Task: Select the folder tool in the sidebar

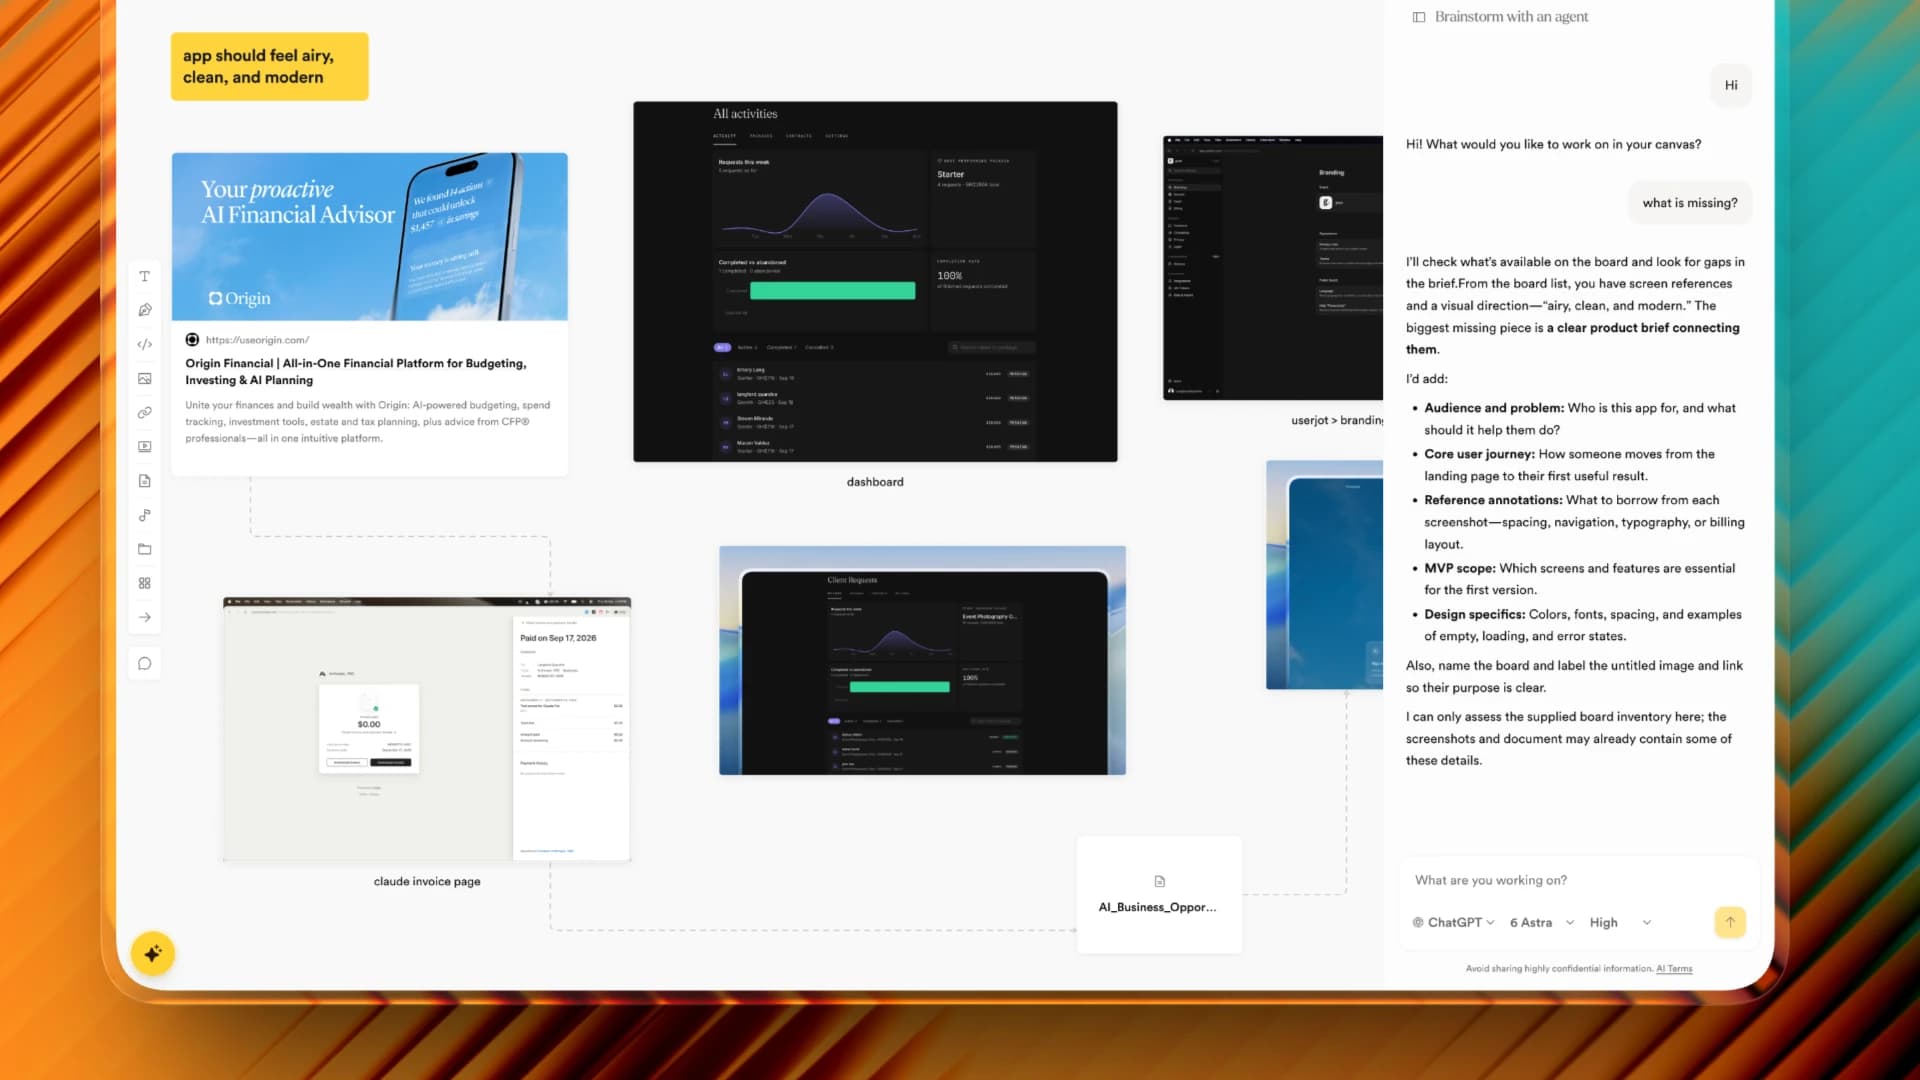Action: click(145, 549)
